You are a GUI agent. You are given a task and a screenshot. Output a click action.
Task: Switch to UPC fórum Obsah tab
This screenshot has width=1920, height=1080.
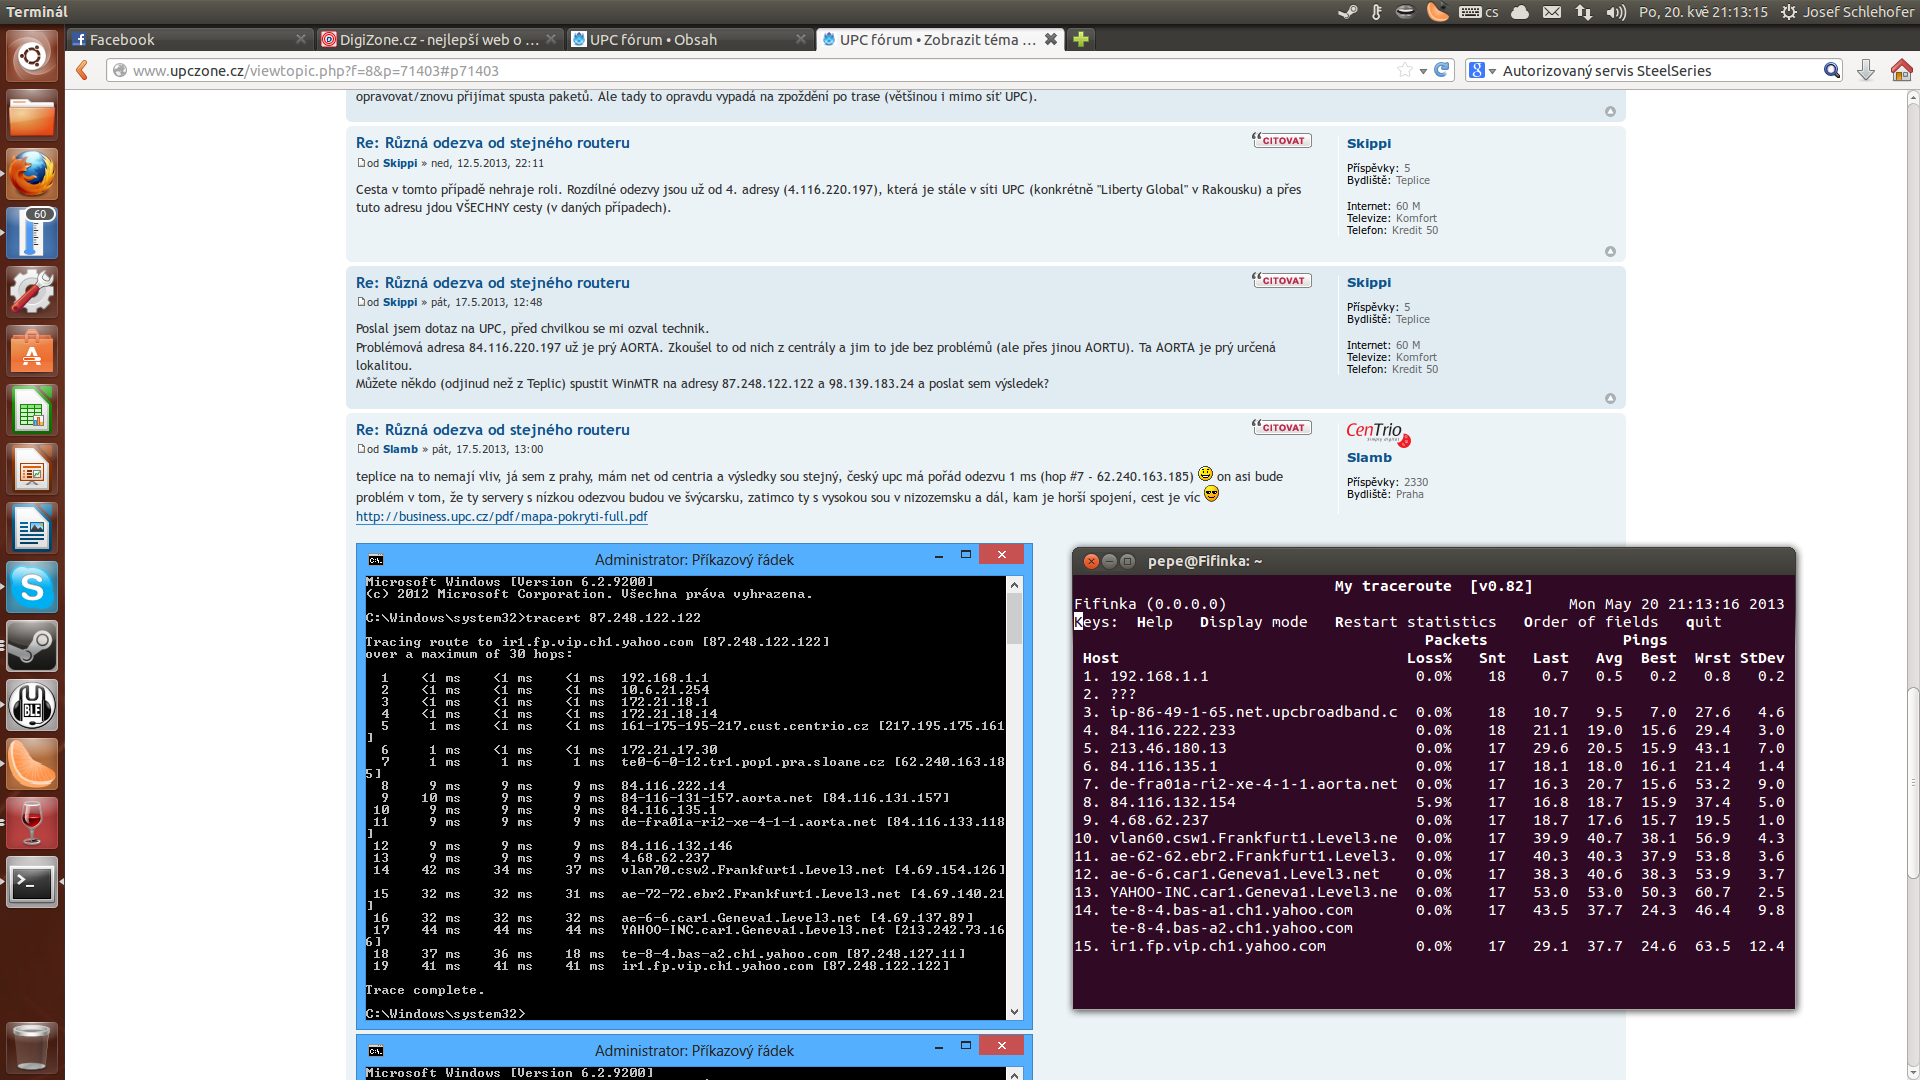point(690,39)
